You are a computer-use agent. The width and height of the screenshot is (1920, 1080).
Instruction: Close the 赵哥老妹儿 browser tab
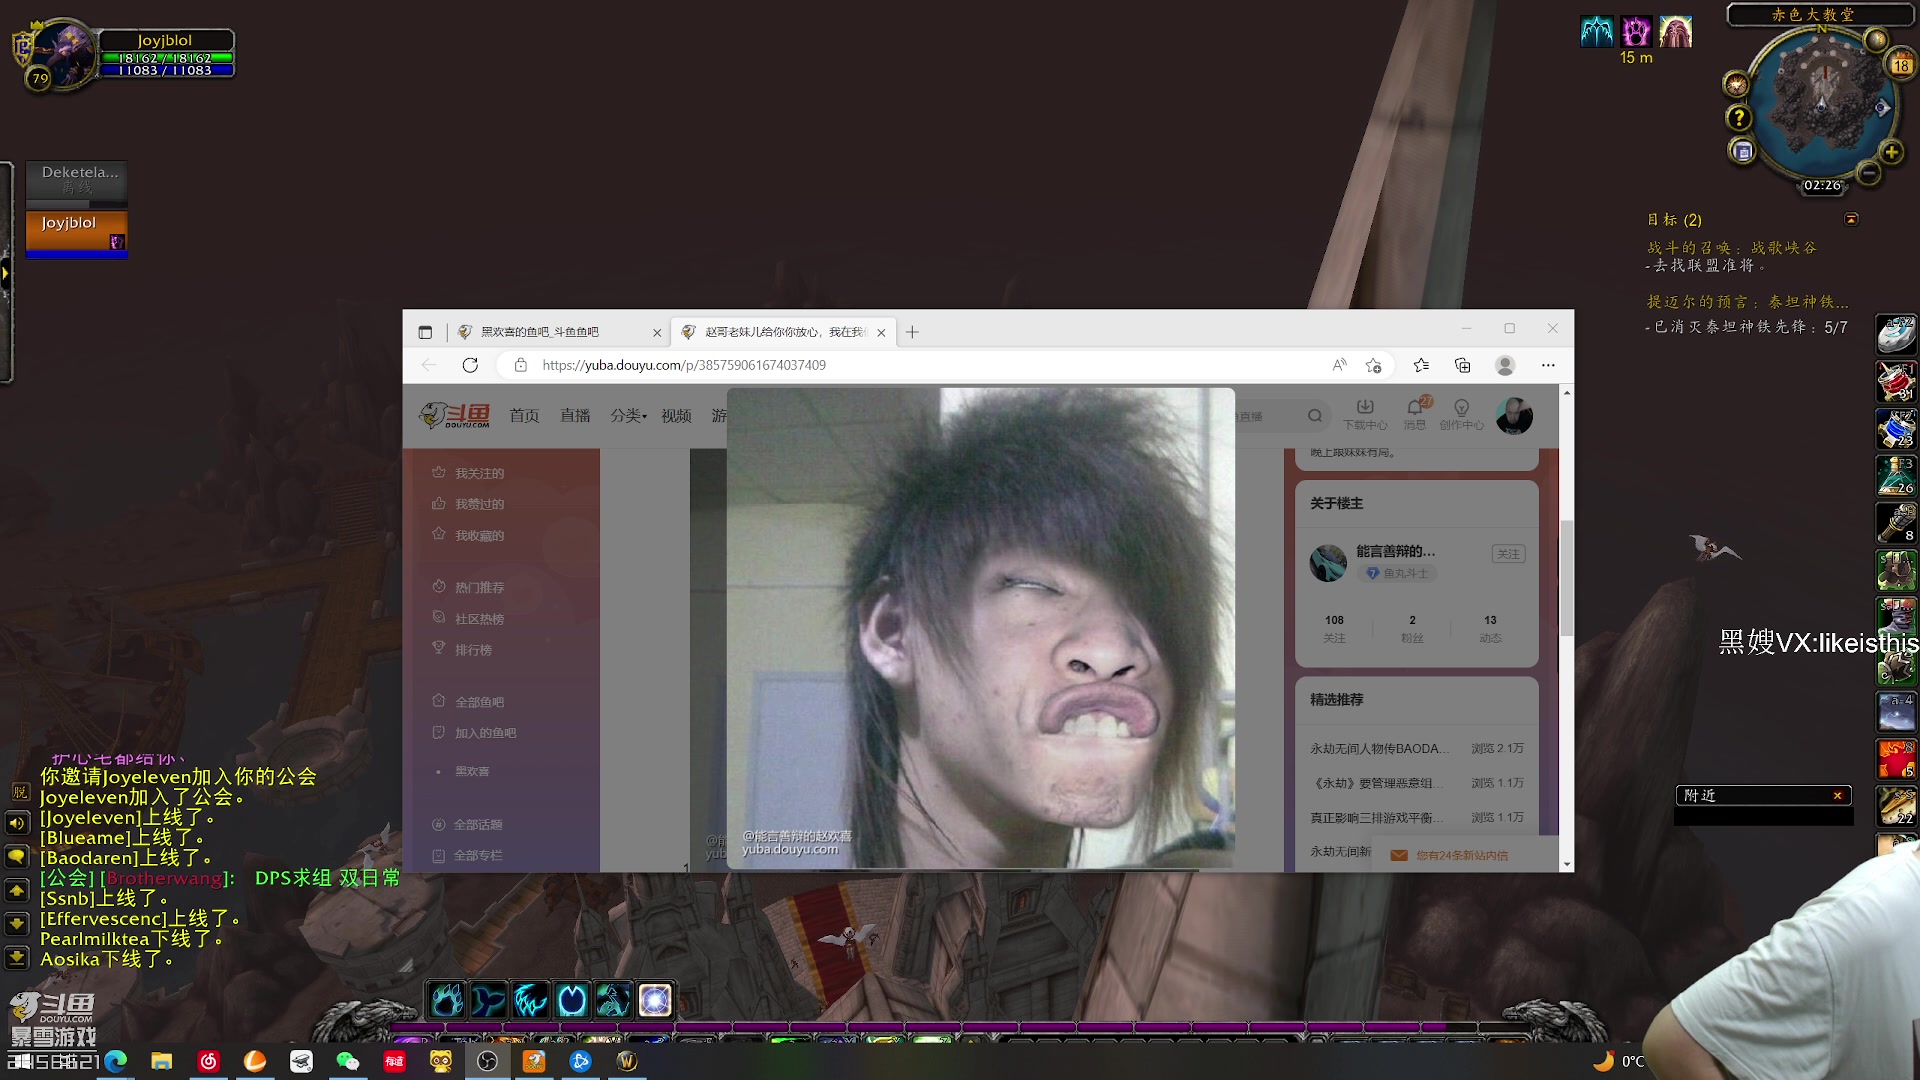point(881,333)
